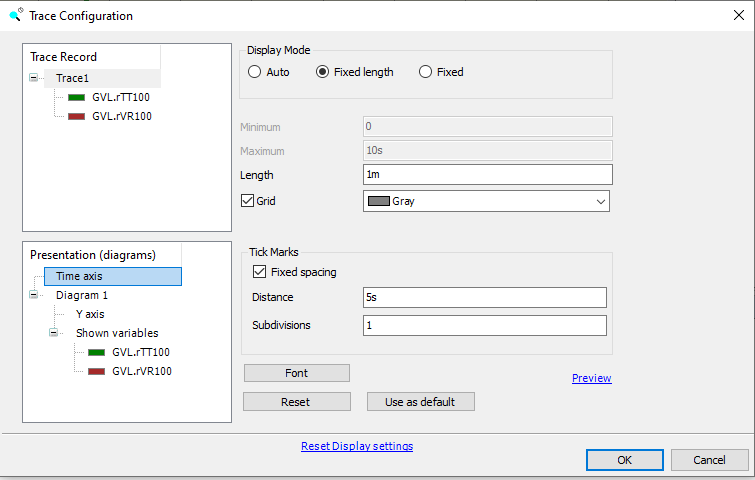Image resolution: width=755 pixels, height=480 pixels.
Task: Click the Length input field
Action: [486, 175]
